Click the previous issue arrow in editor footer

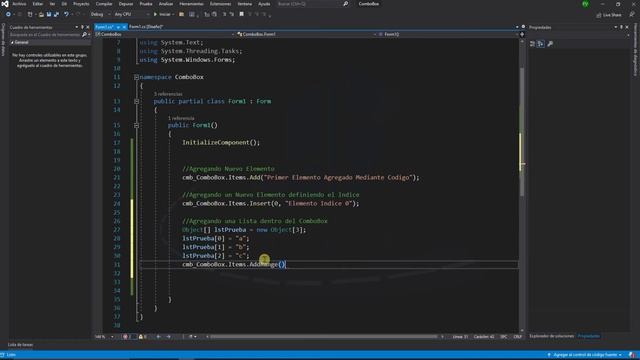pos(159,337)
